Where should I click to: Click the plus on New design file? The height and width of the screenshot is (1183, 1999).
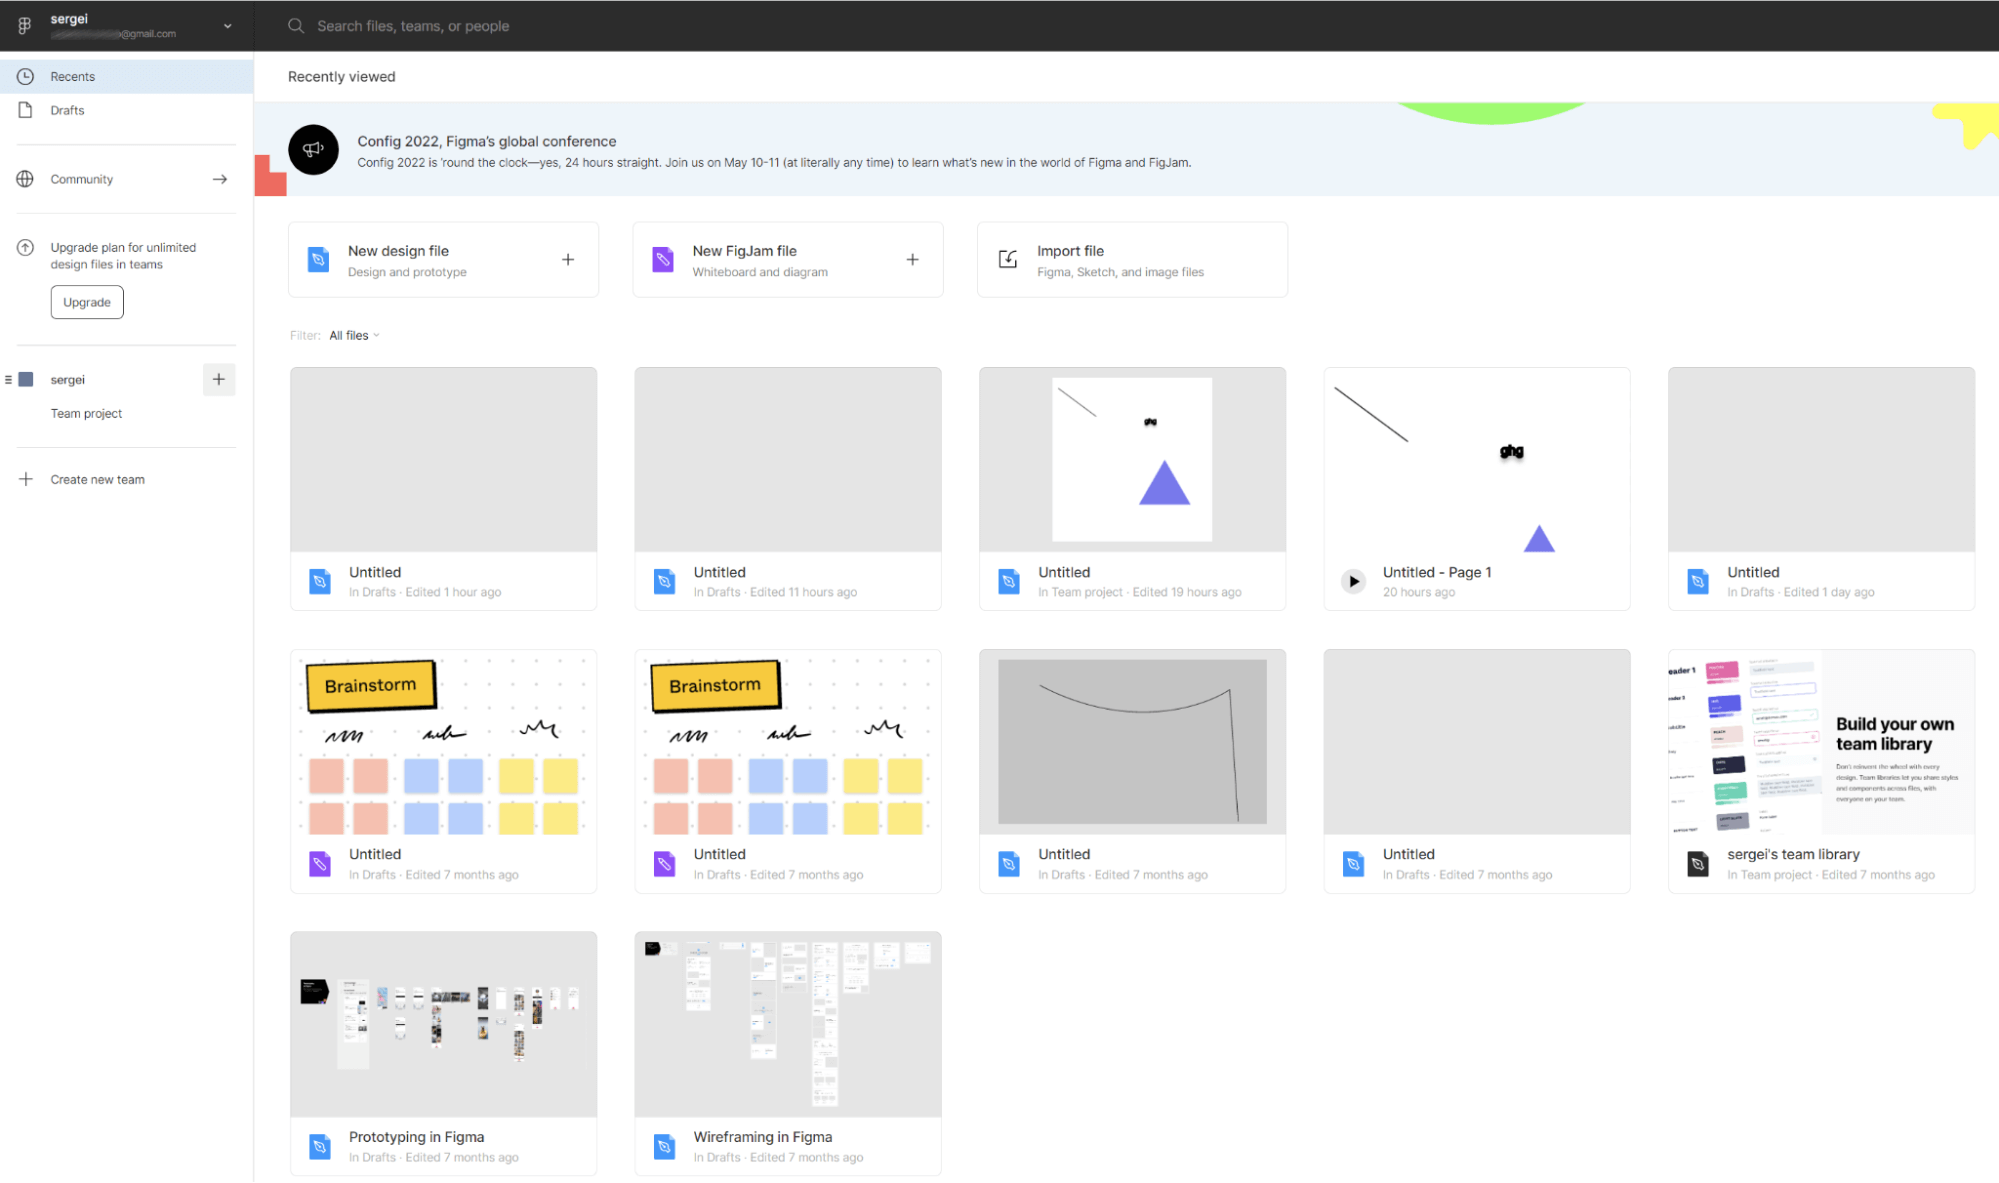pos(568,259)
